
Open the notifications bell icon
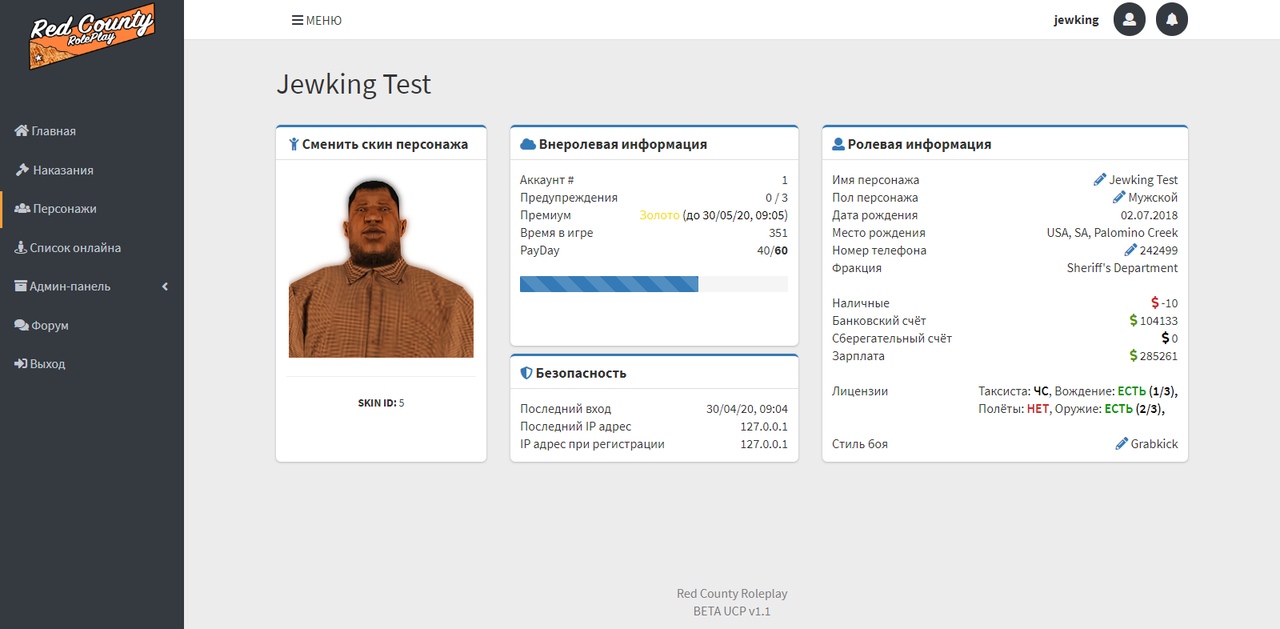pos(1172,19)
